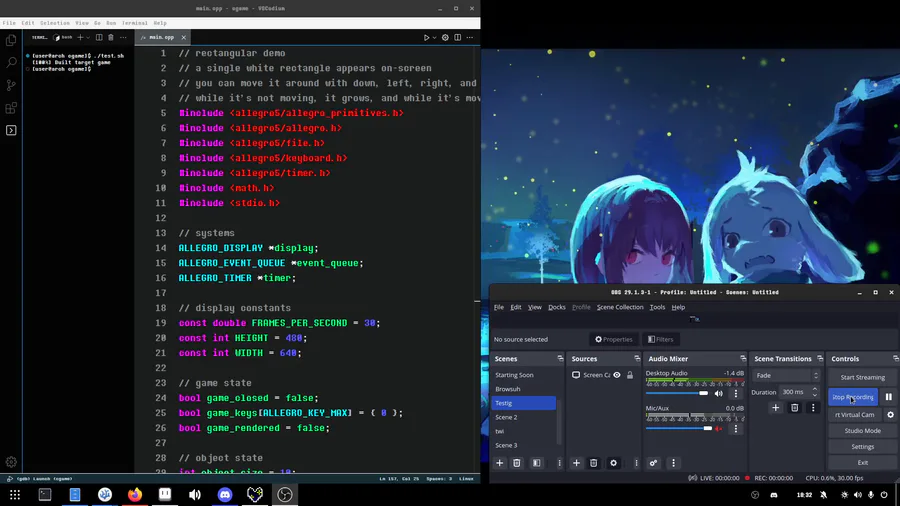Open Desktop Audio options three-dot menu
The height and width of the screenshot is (506, 900).
pyautogui.click(x=736, y=394)
